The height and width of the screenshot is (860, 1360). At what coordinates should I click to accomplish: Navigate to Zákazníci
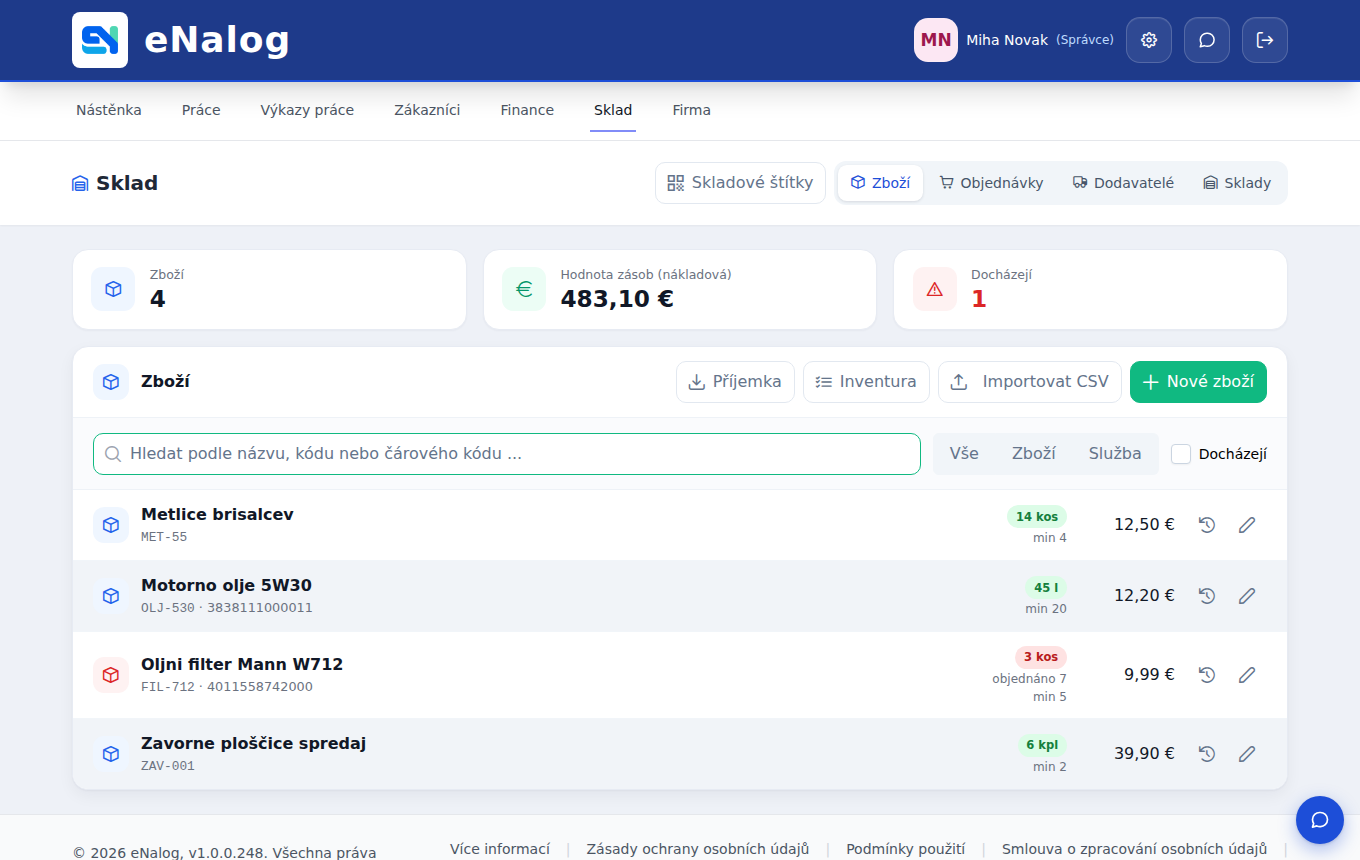[427, 110]
